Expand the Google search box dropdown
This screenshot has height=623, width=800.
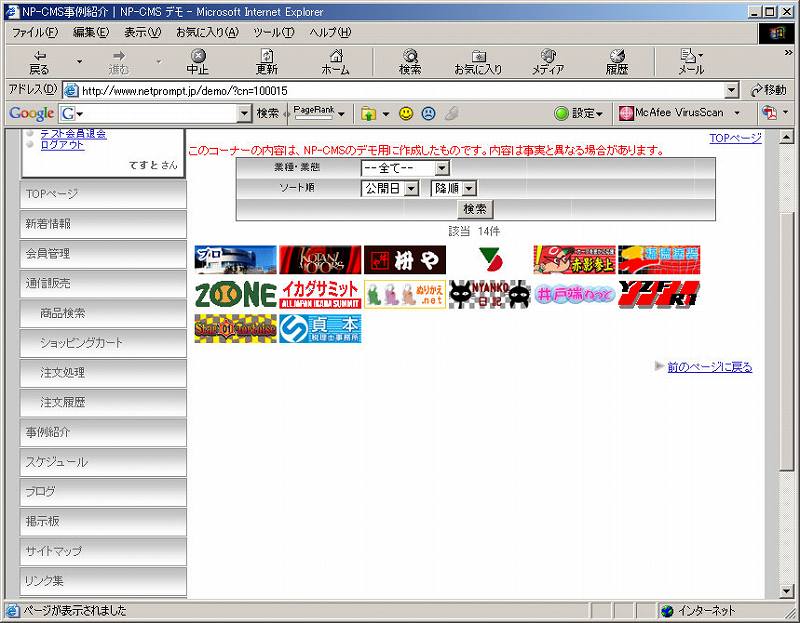[x=245, y=113]
